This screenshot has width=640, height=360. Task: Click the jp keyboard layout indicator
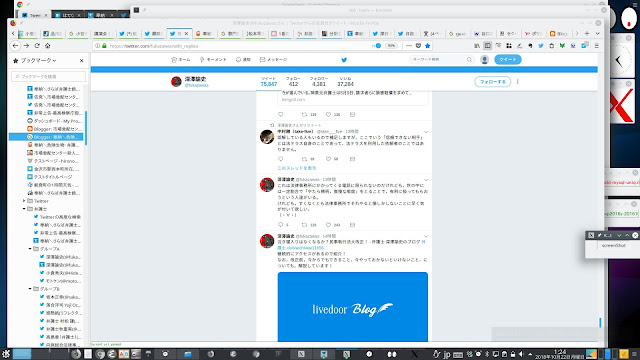pos(447,354)
